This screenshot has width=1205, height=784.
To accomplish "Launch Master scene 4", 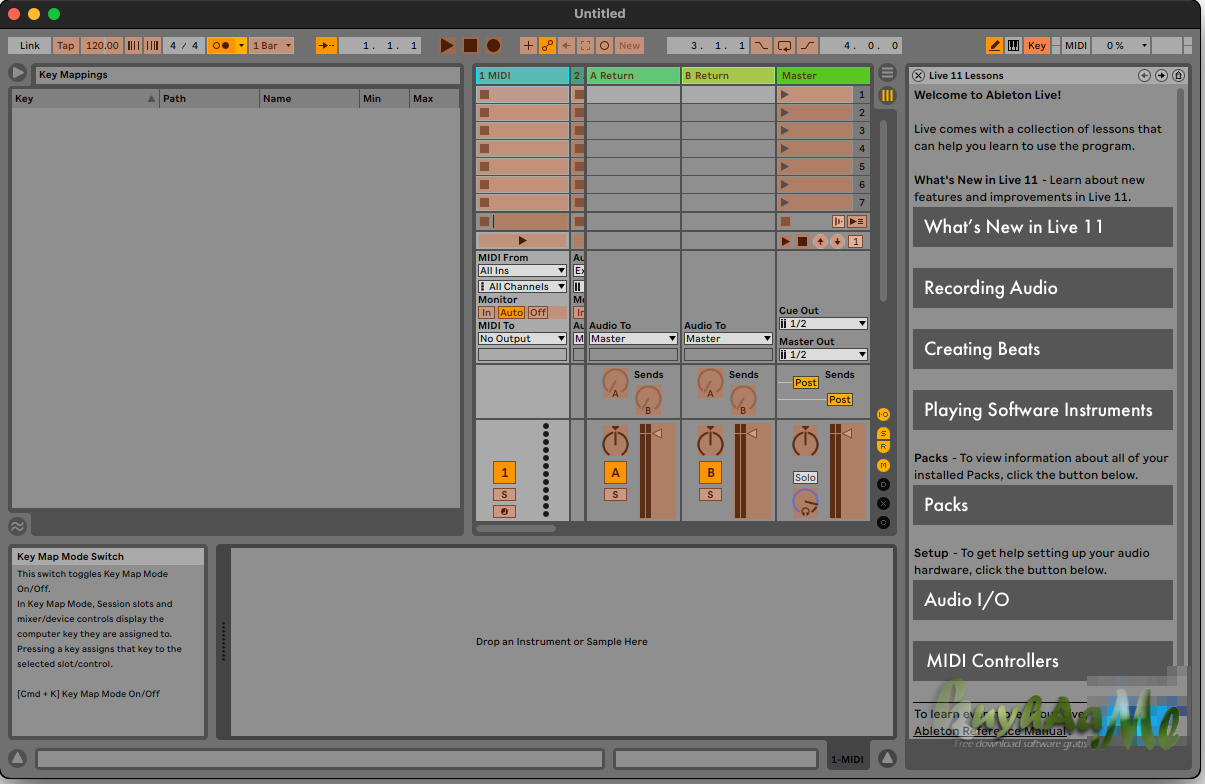I will 785,149.
